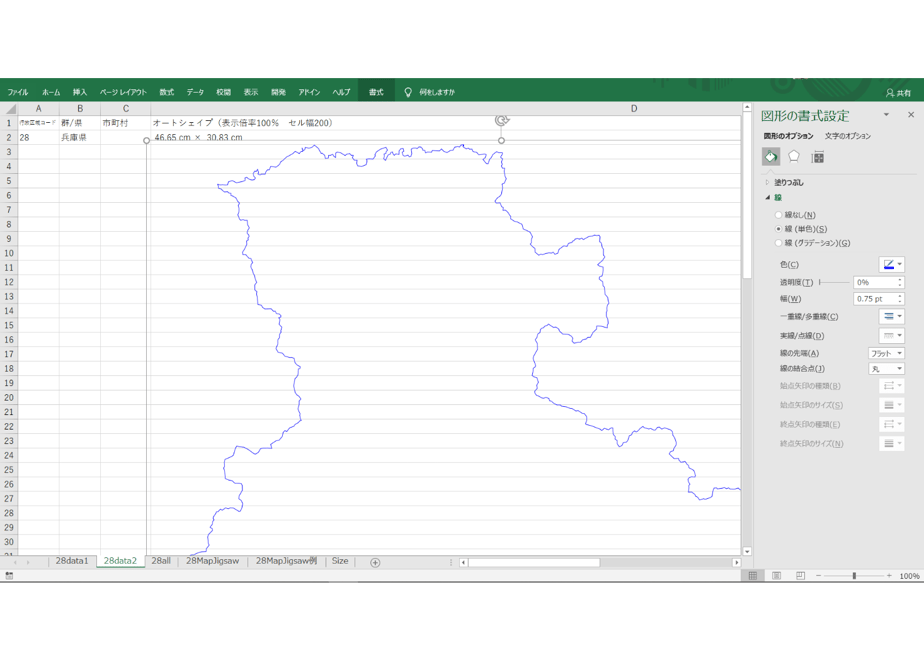This screenshot has height=660, width=924.
Task: Open the 線の先端 flat cap dropdown
Action: [x=886, y=353]
